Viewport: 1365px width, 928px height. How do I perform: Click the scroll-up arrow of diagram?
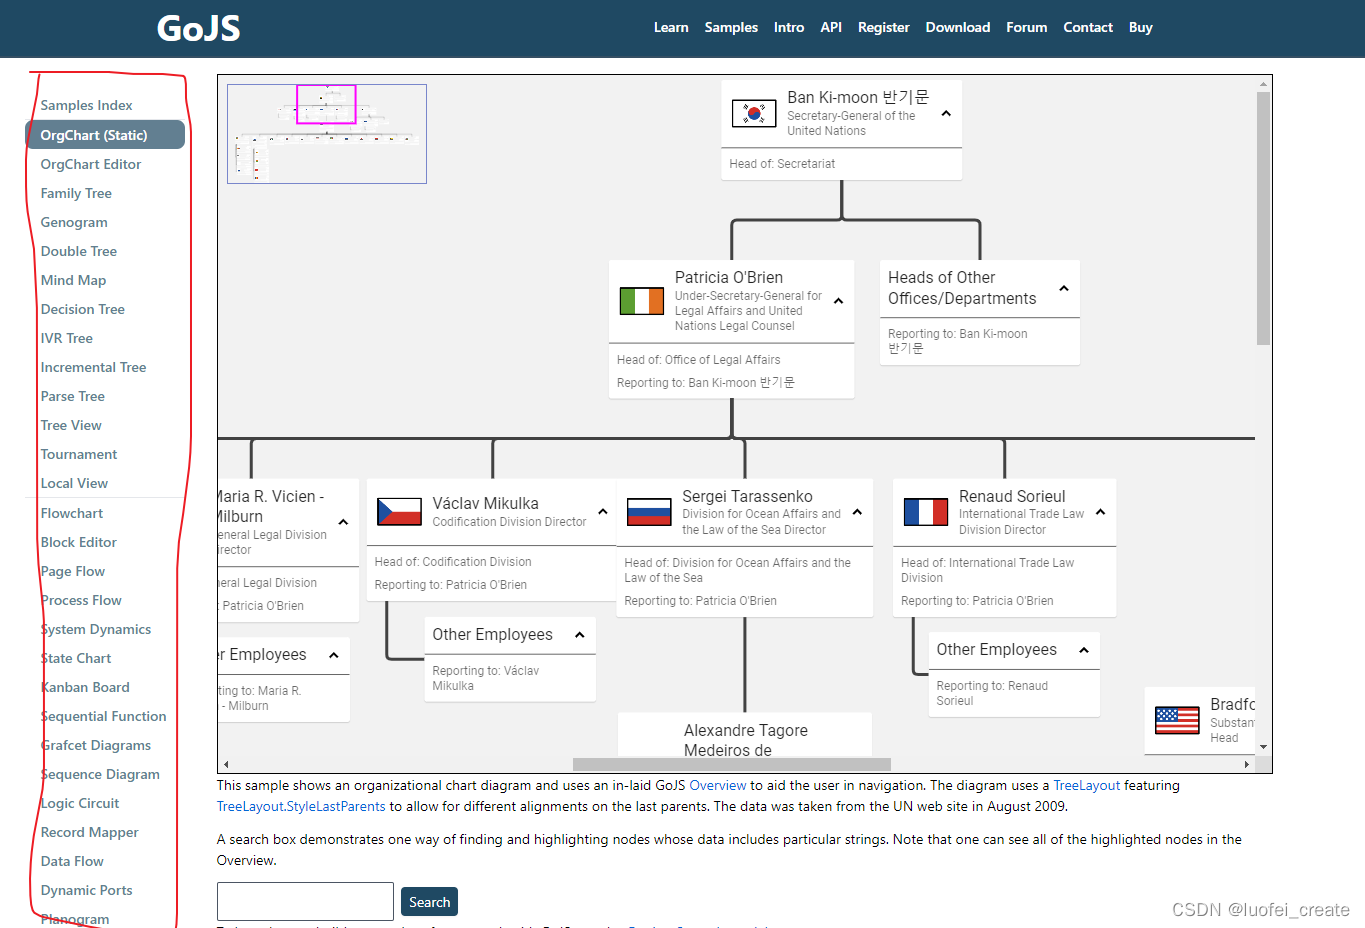(1263, 84)
